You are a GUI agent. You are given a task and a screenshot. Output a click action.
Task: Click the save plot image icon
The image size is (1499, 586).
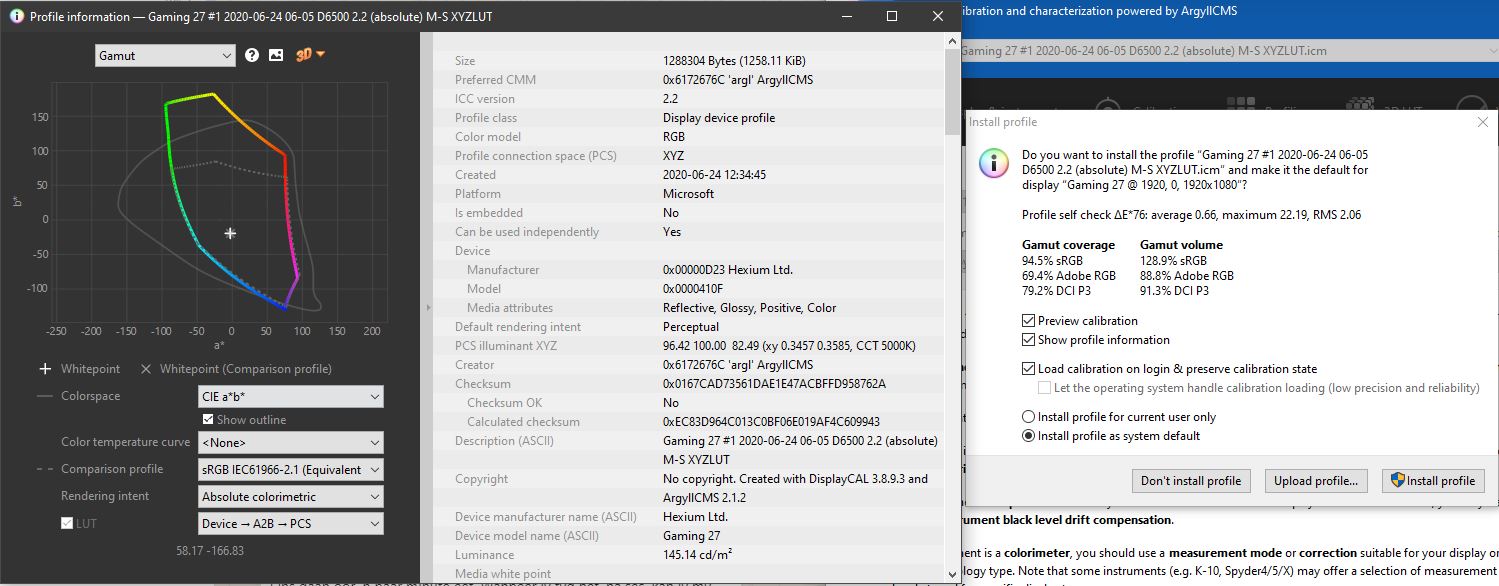tap(276, 55)
